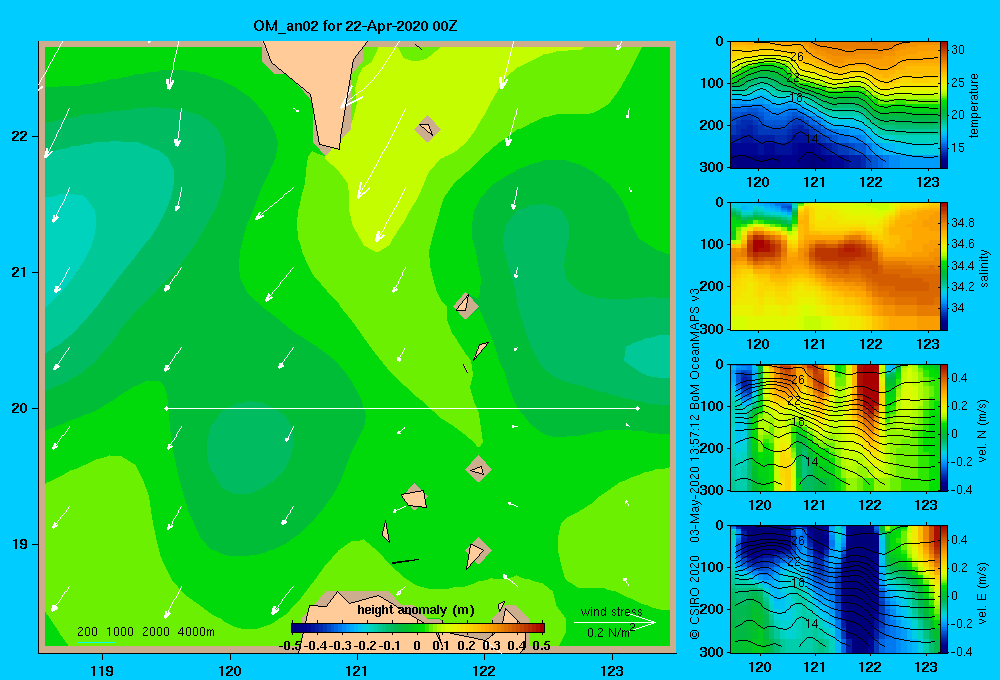Screen dimensions: 1000x680
Task: Click the "34.8" tick on salinity scale
Action: 963,223
